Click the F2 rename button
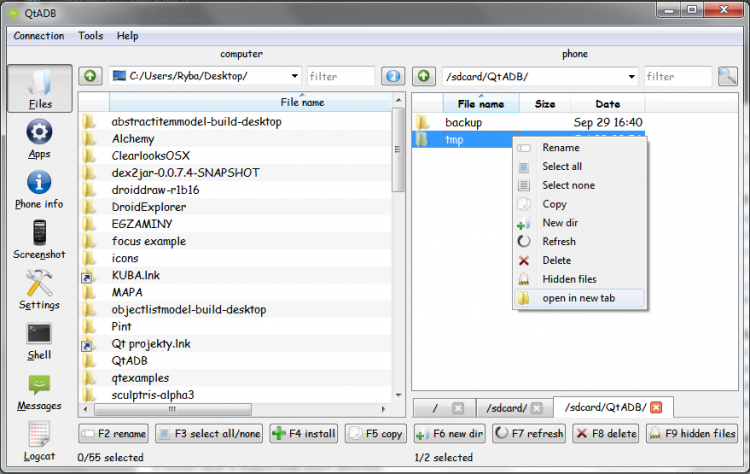 (113, 433)
